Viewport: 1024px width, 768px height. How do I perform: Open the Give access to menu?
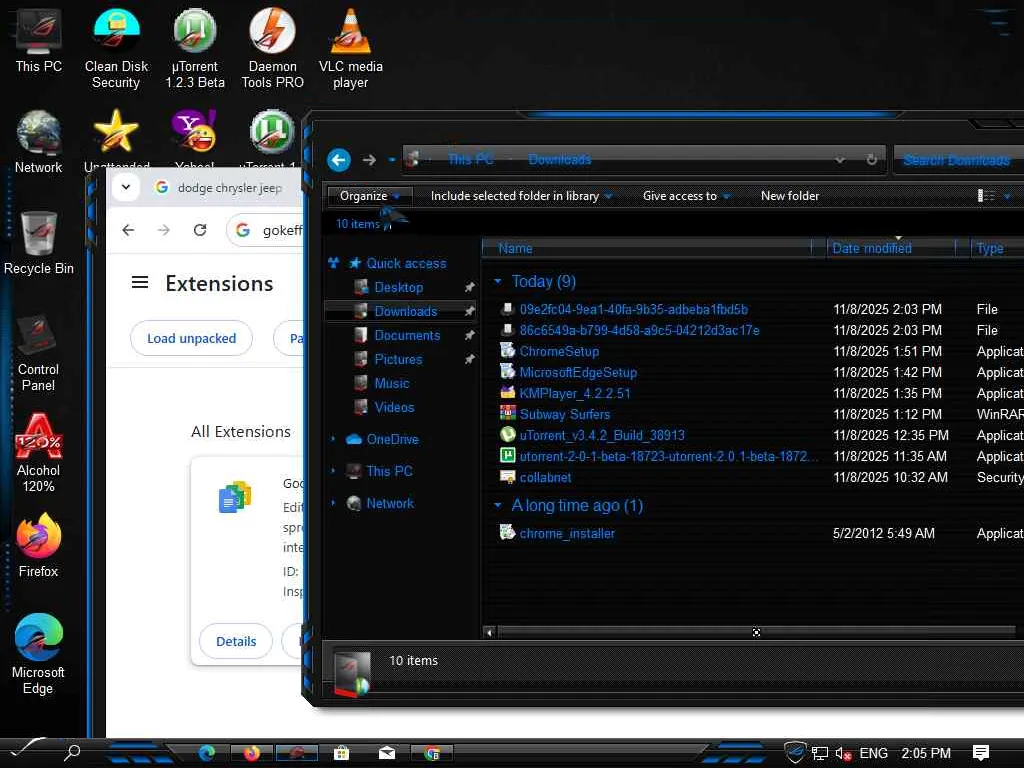[x=686, y=196]
